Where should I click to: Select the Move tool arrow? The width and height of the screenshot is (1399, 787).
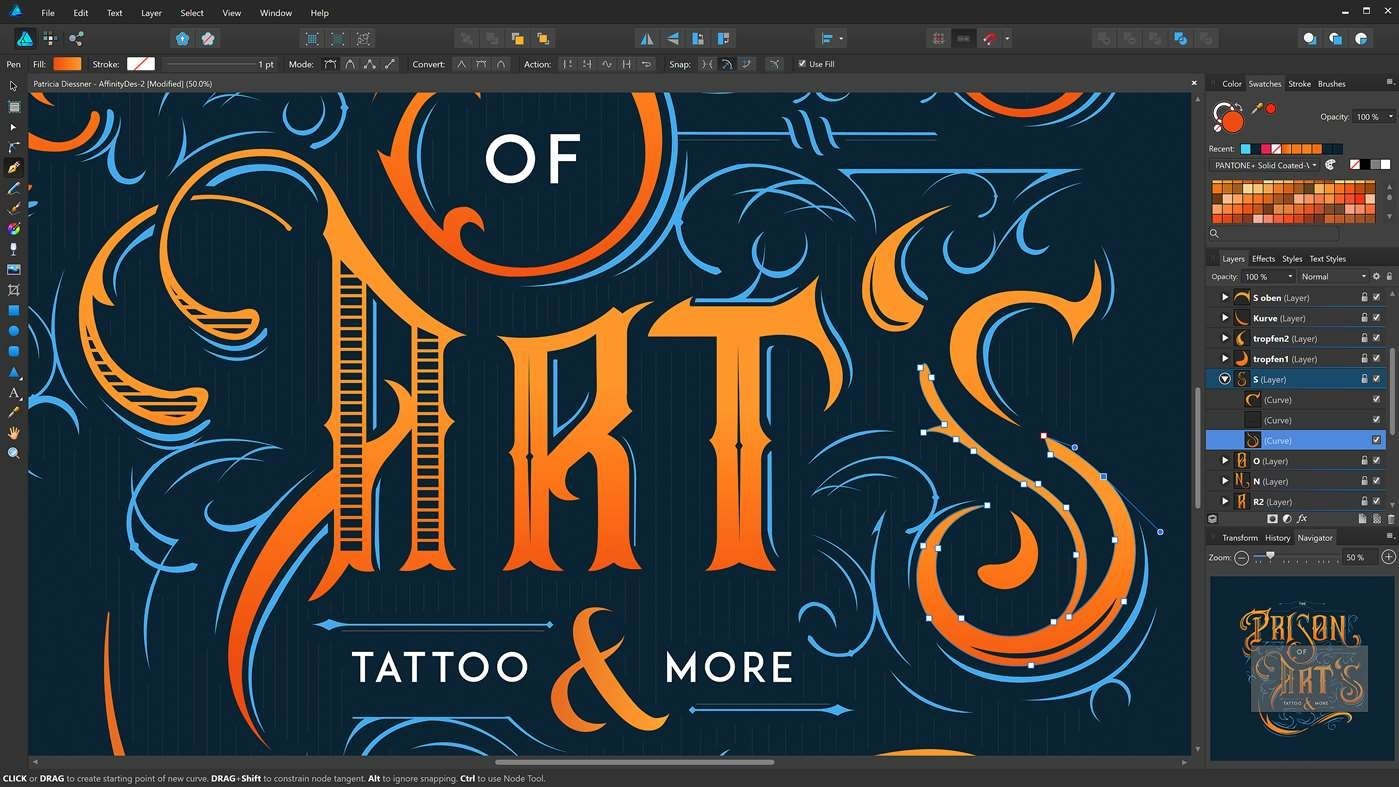click(x=13, y=86)
